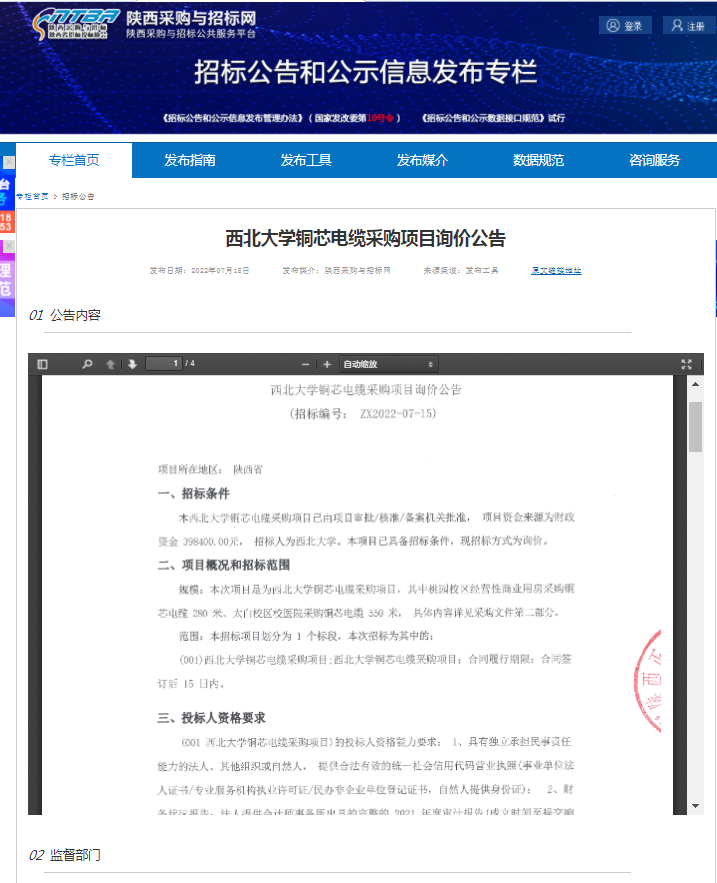Screen dimensions: 717x883
Task: Click the PDF page number field
Action: click(x=164, y=364)
